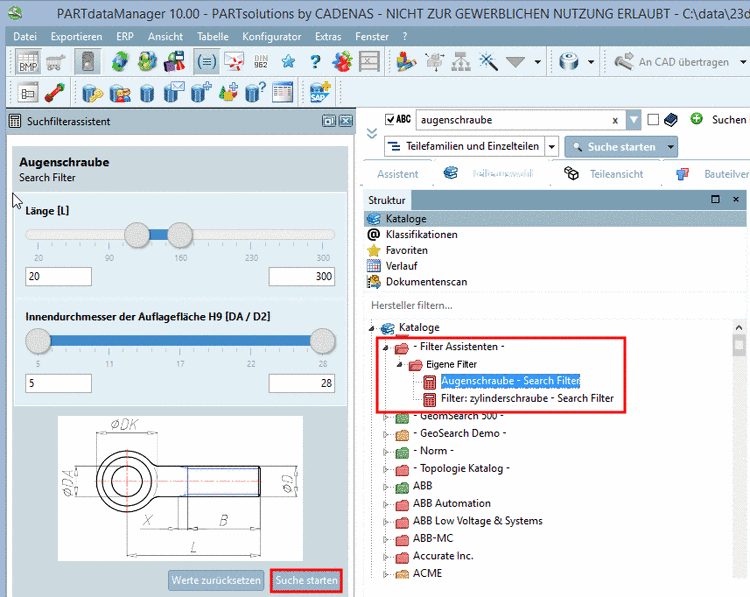Click the shopping cart toolbar icon

coord(55,63)
